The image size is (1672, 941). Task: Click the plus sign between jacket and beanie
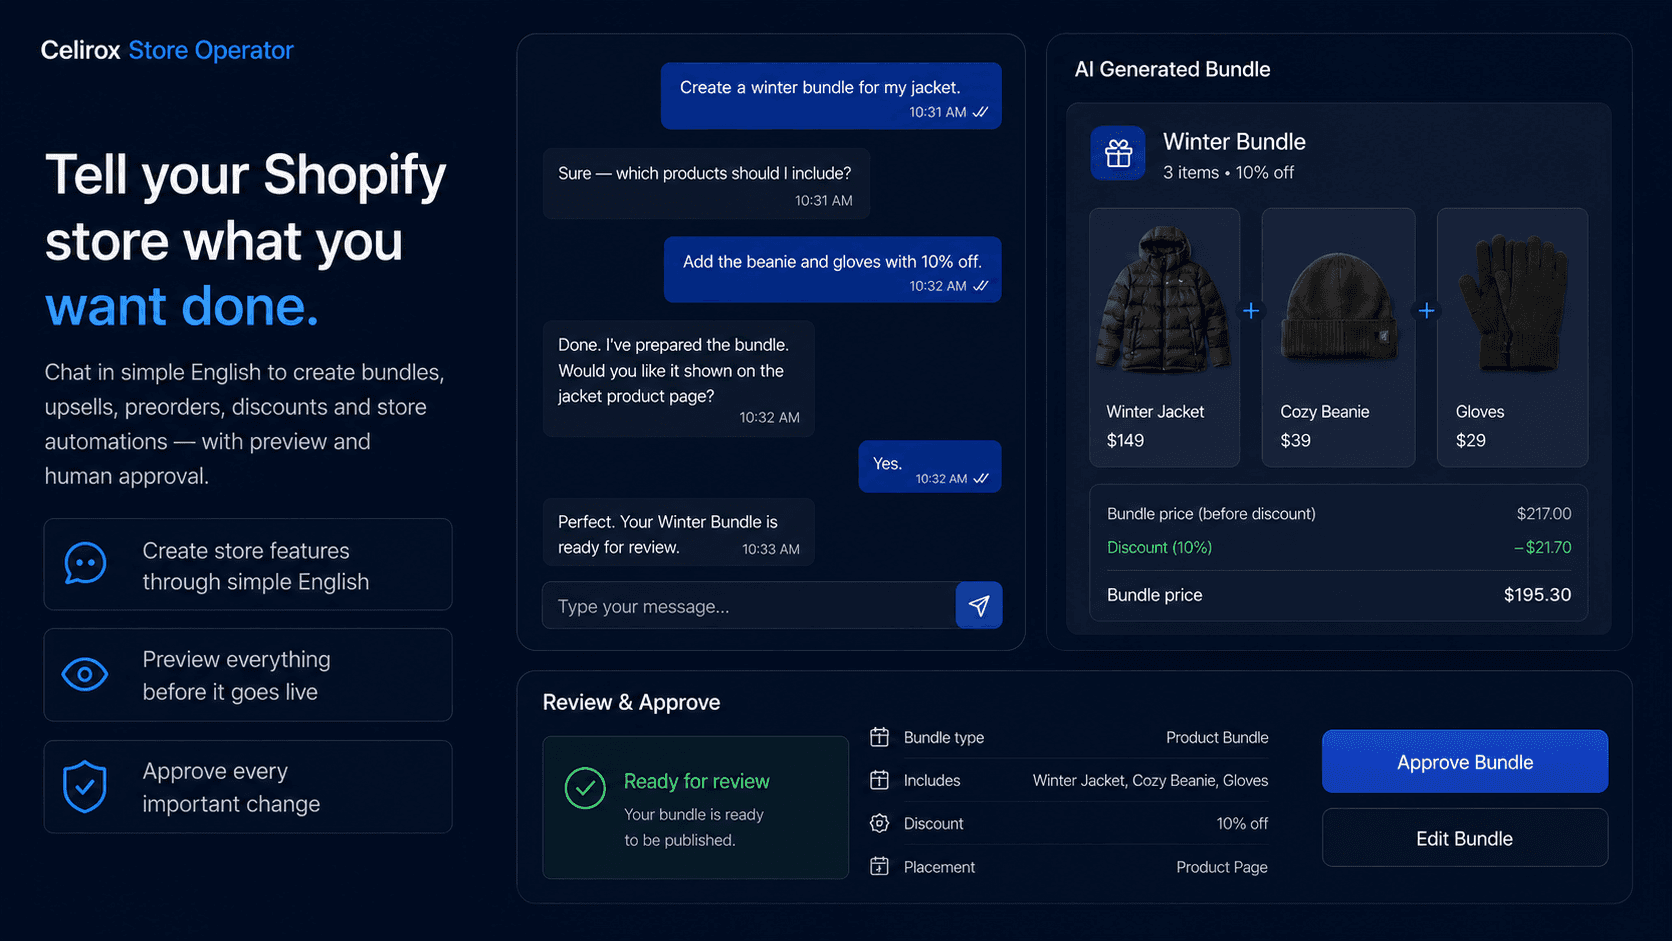(x=1251, y=311)
